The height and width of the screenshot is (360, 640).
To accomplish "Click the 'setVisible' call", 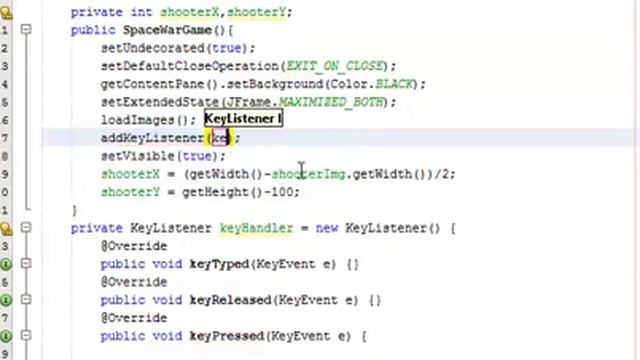I will tap(138, 156).
